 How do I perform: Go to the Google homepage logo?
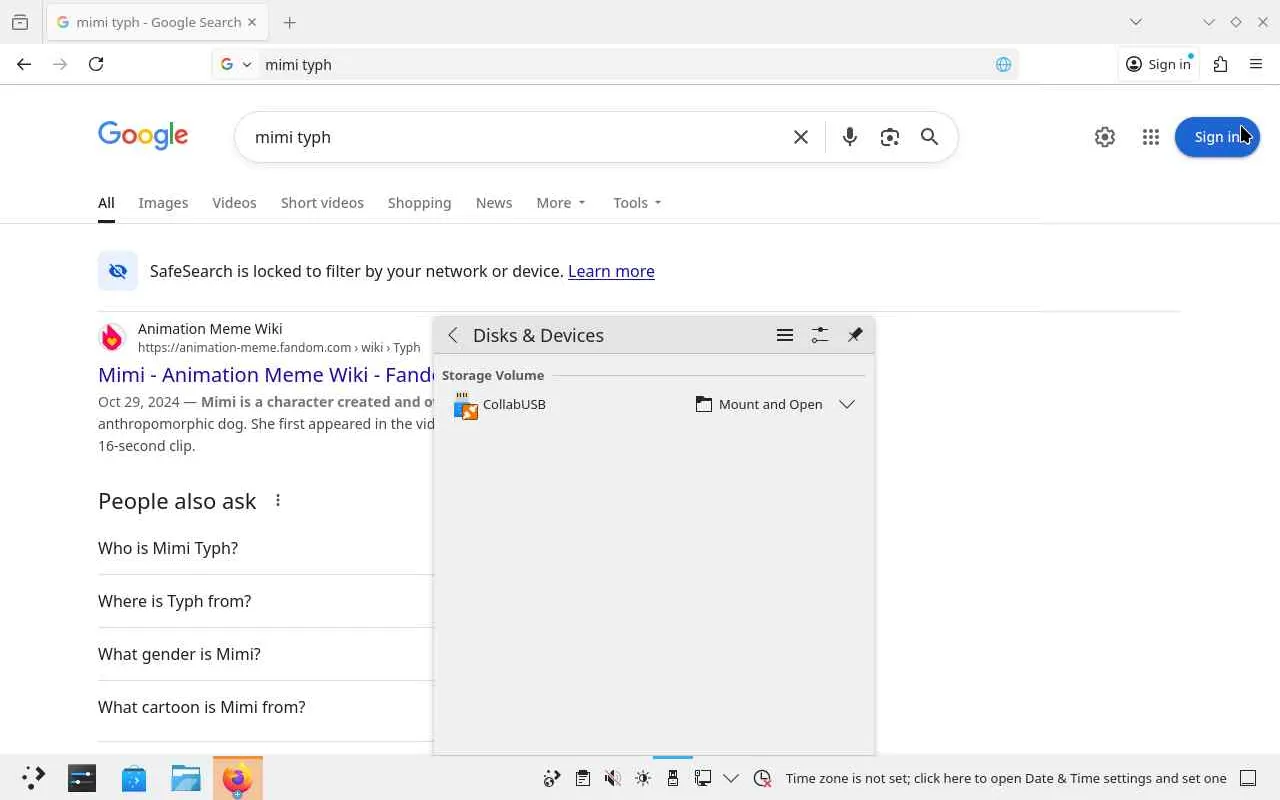coord(143,136)
